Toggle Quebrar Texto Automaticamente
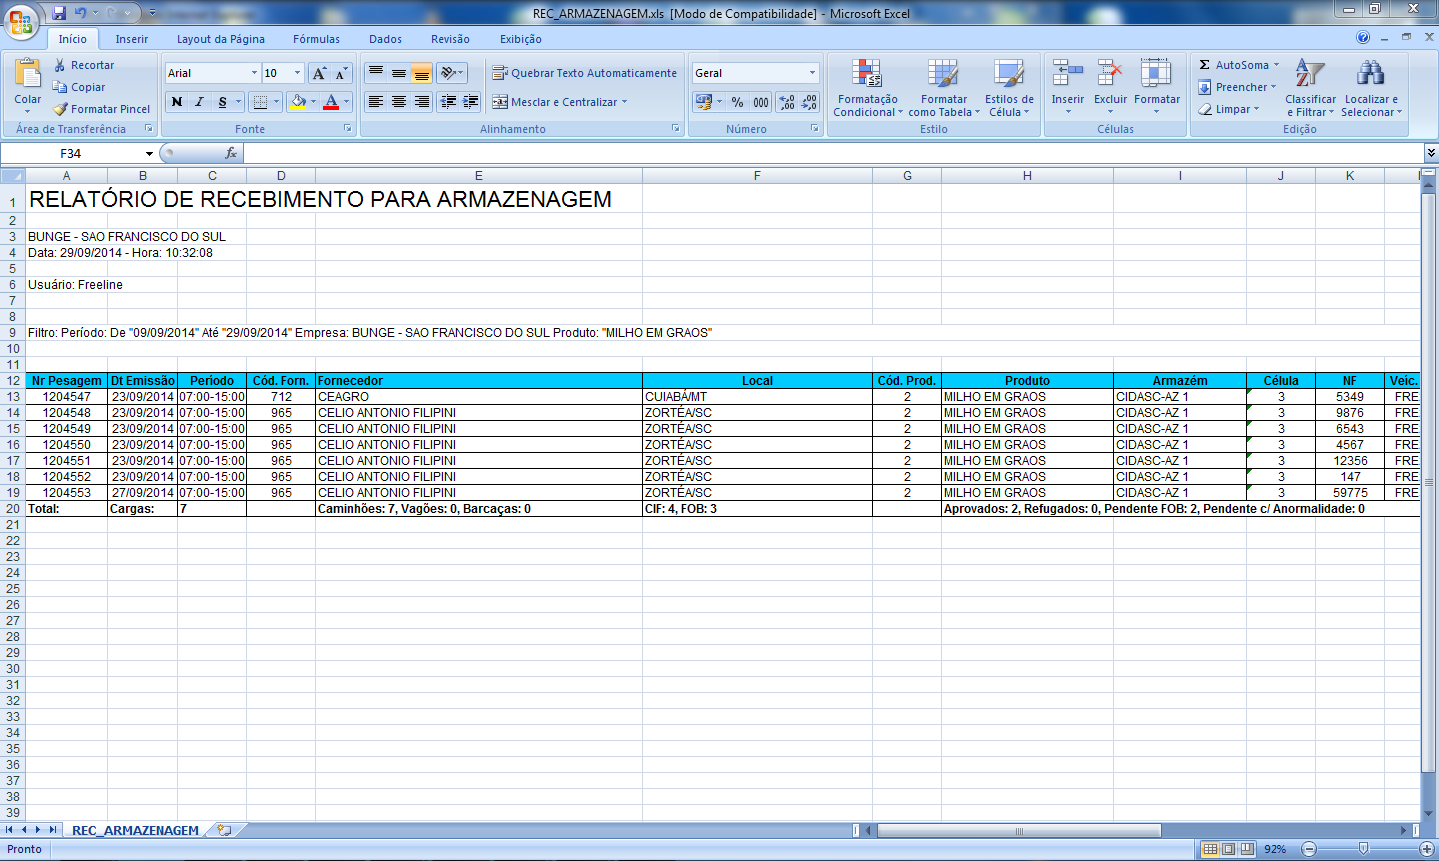This screenshot has width=1439, height=861. 584,73
